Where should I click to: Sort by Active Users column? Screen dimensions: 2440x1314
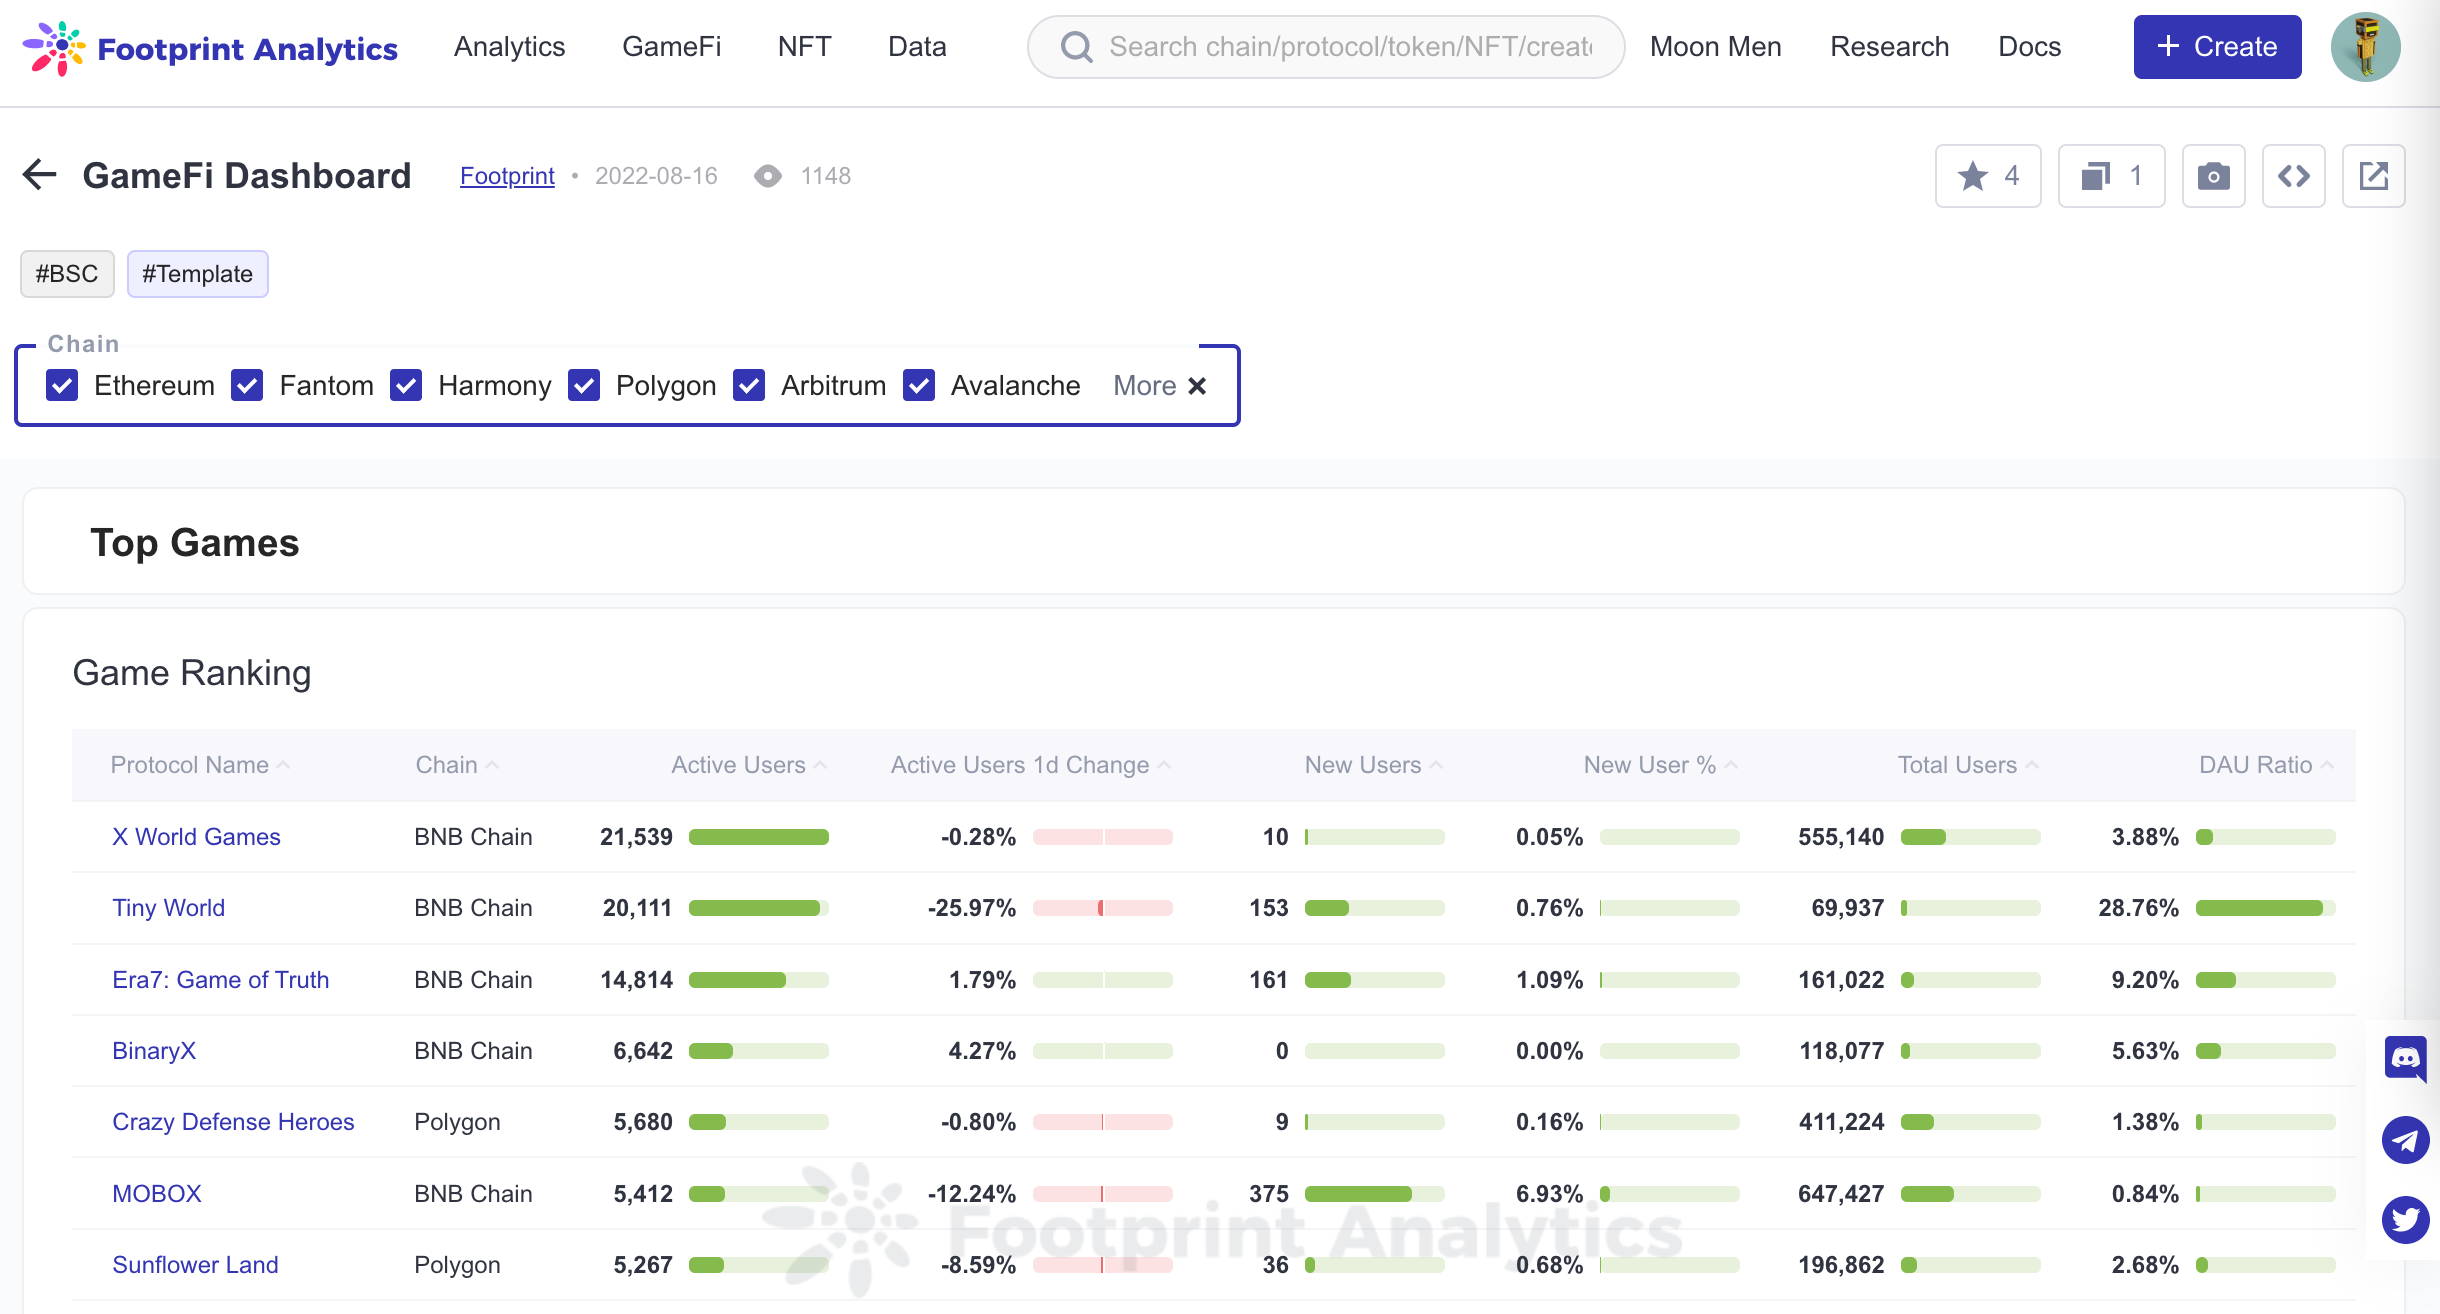tap(749, 765)
